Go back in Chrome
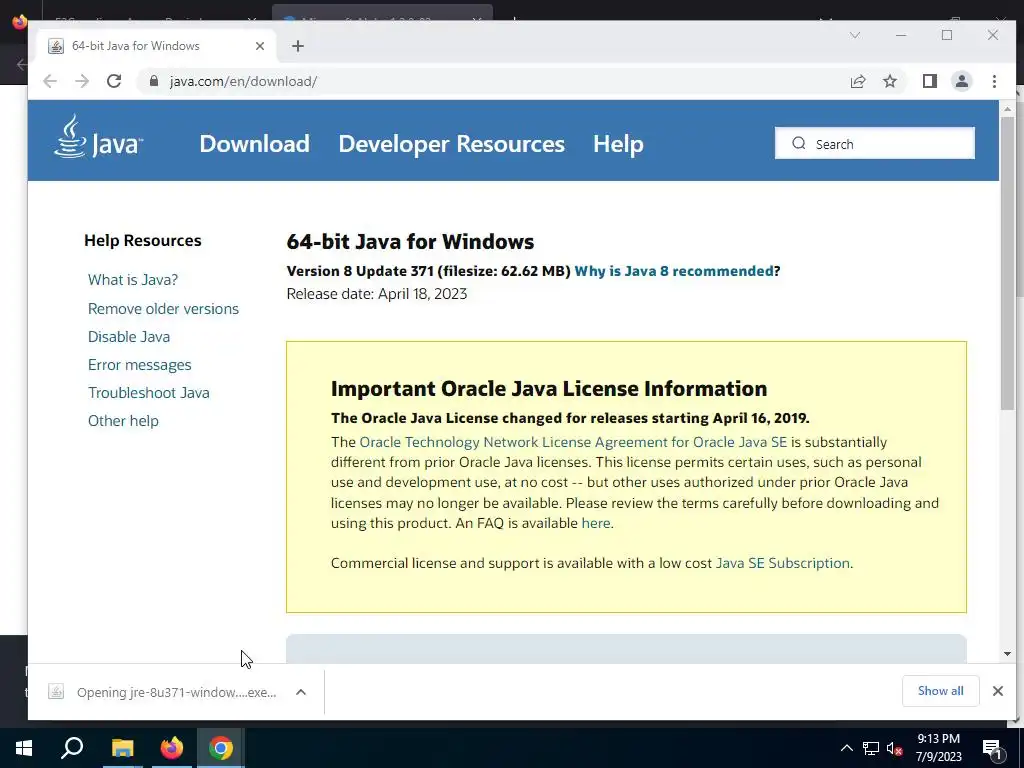The width and height of the screenshot is (1024, 768). (50, 81)
